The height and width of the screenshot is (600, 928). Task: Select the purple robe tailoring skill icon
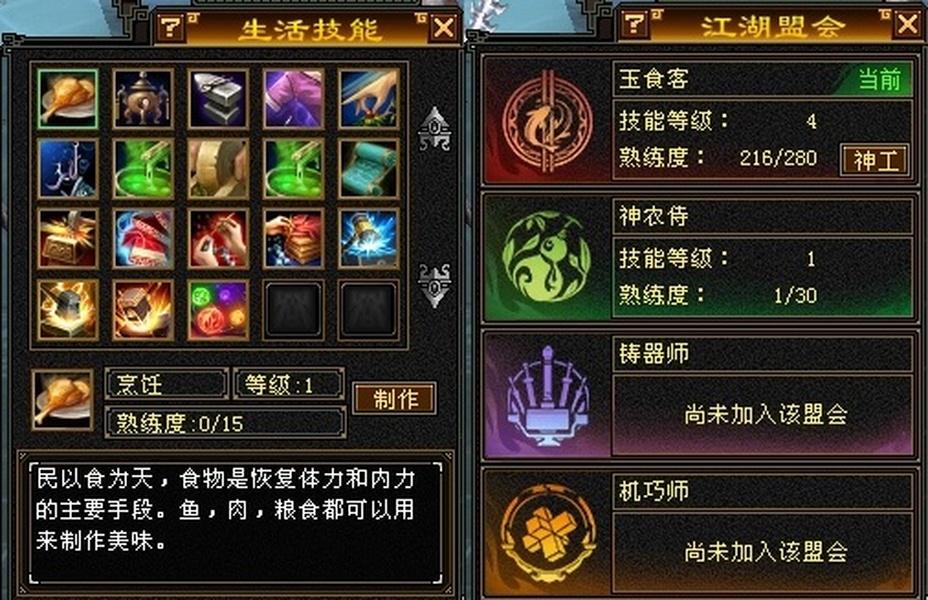tap(294, 98)
